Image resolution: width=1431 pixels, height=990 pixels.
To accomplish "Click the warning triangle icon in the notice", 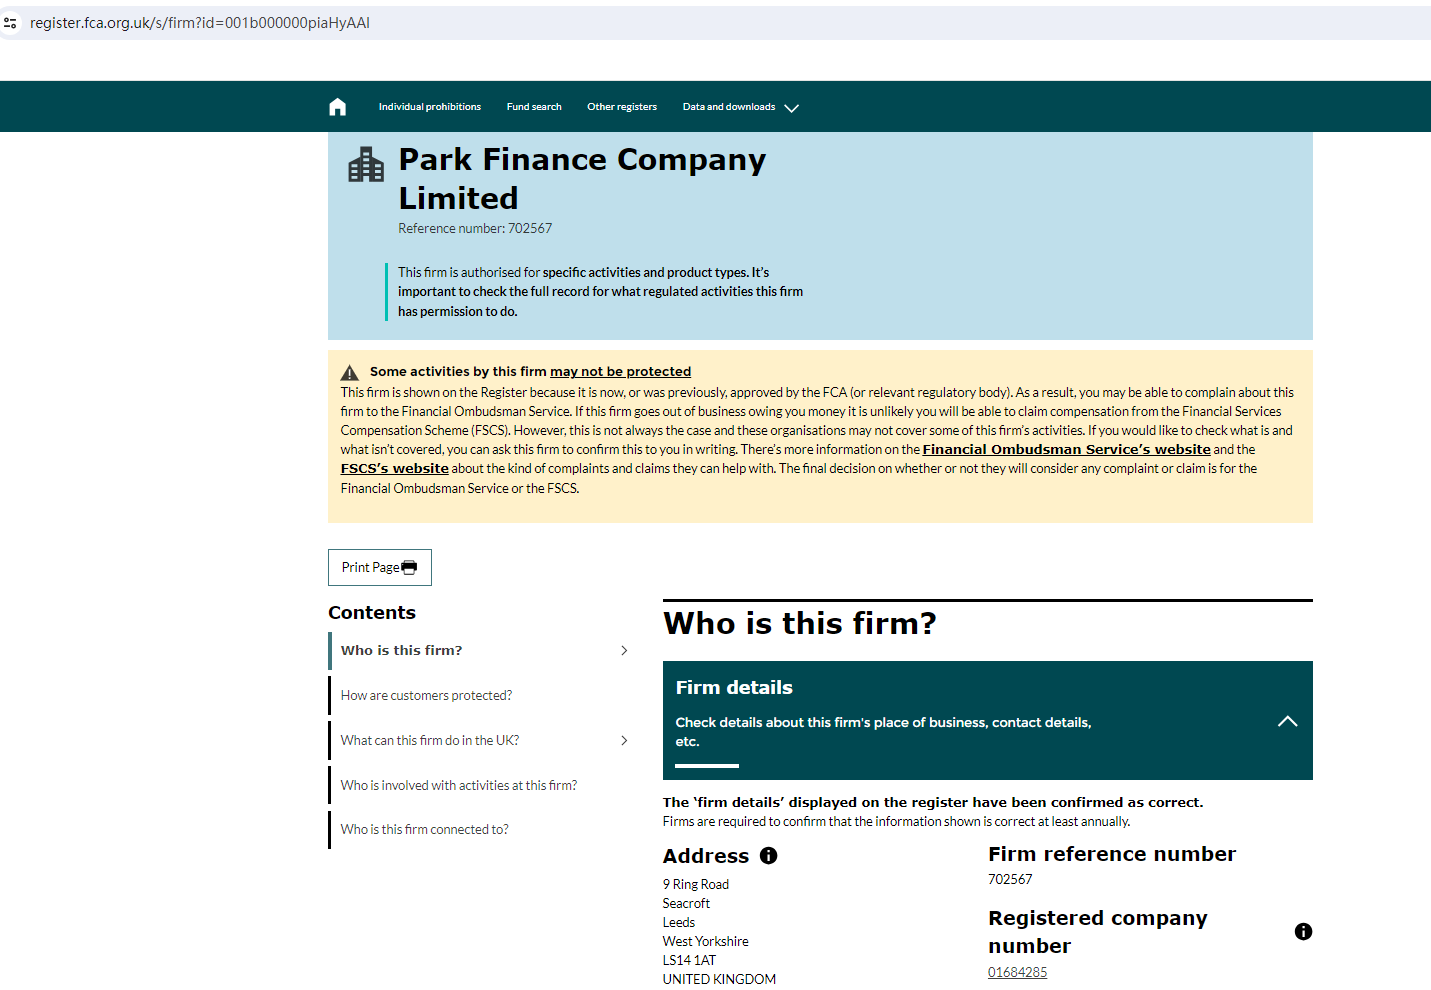I will [349, 372].
